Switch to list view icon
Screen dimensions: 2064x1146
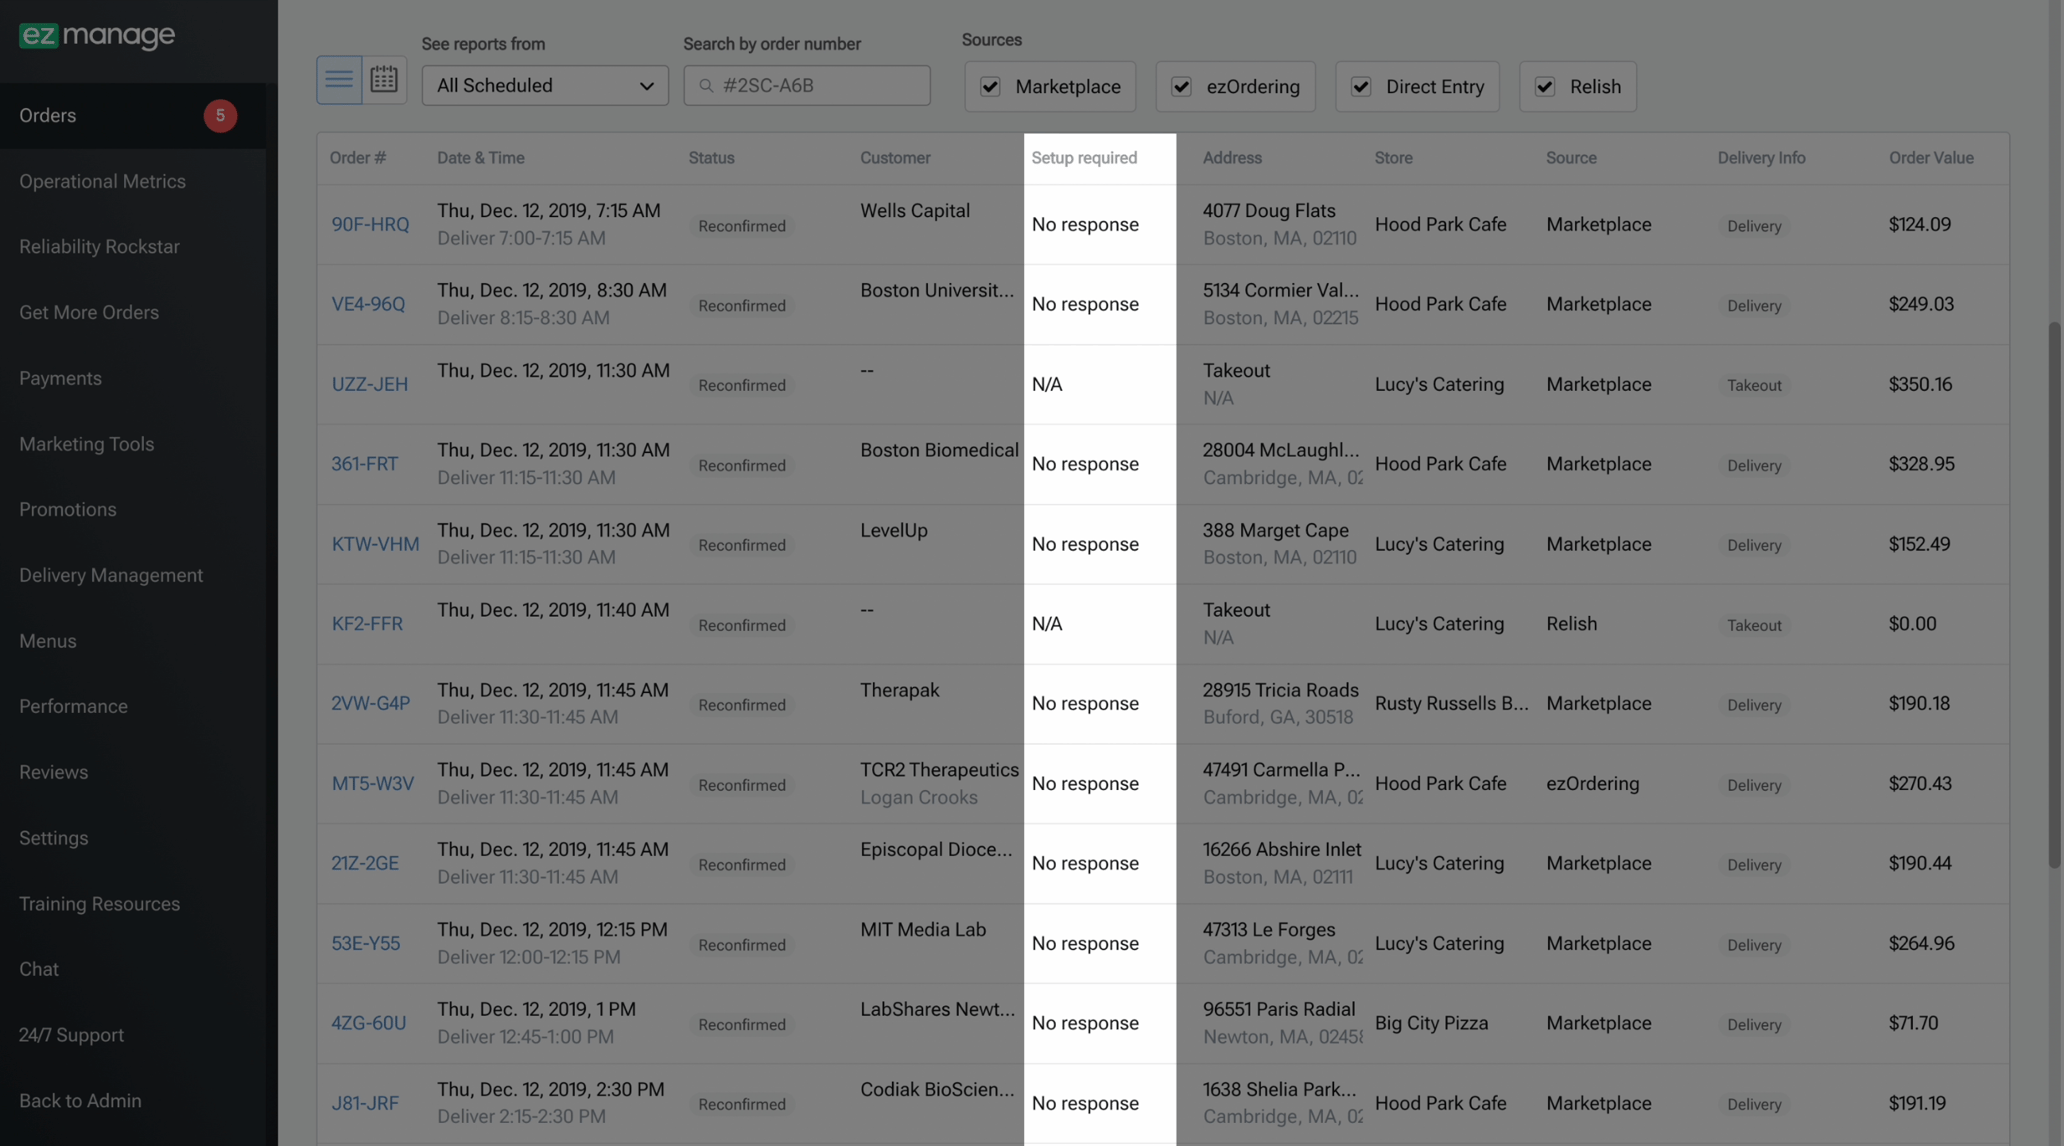[339, 80]
